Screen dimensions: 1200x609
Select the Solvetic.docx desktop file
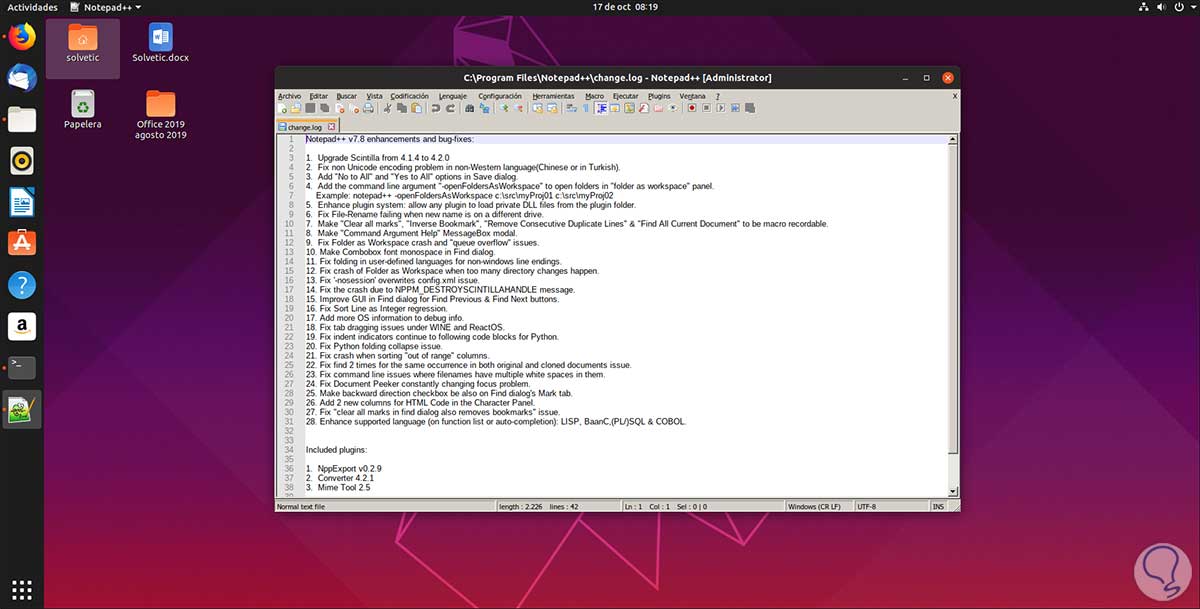(160, 43)
